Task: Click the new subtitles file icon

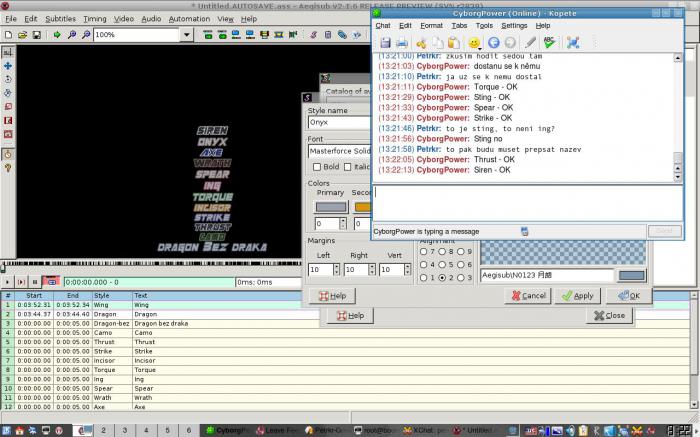Action: (x=8, y=35)
